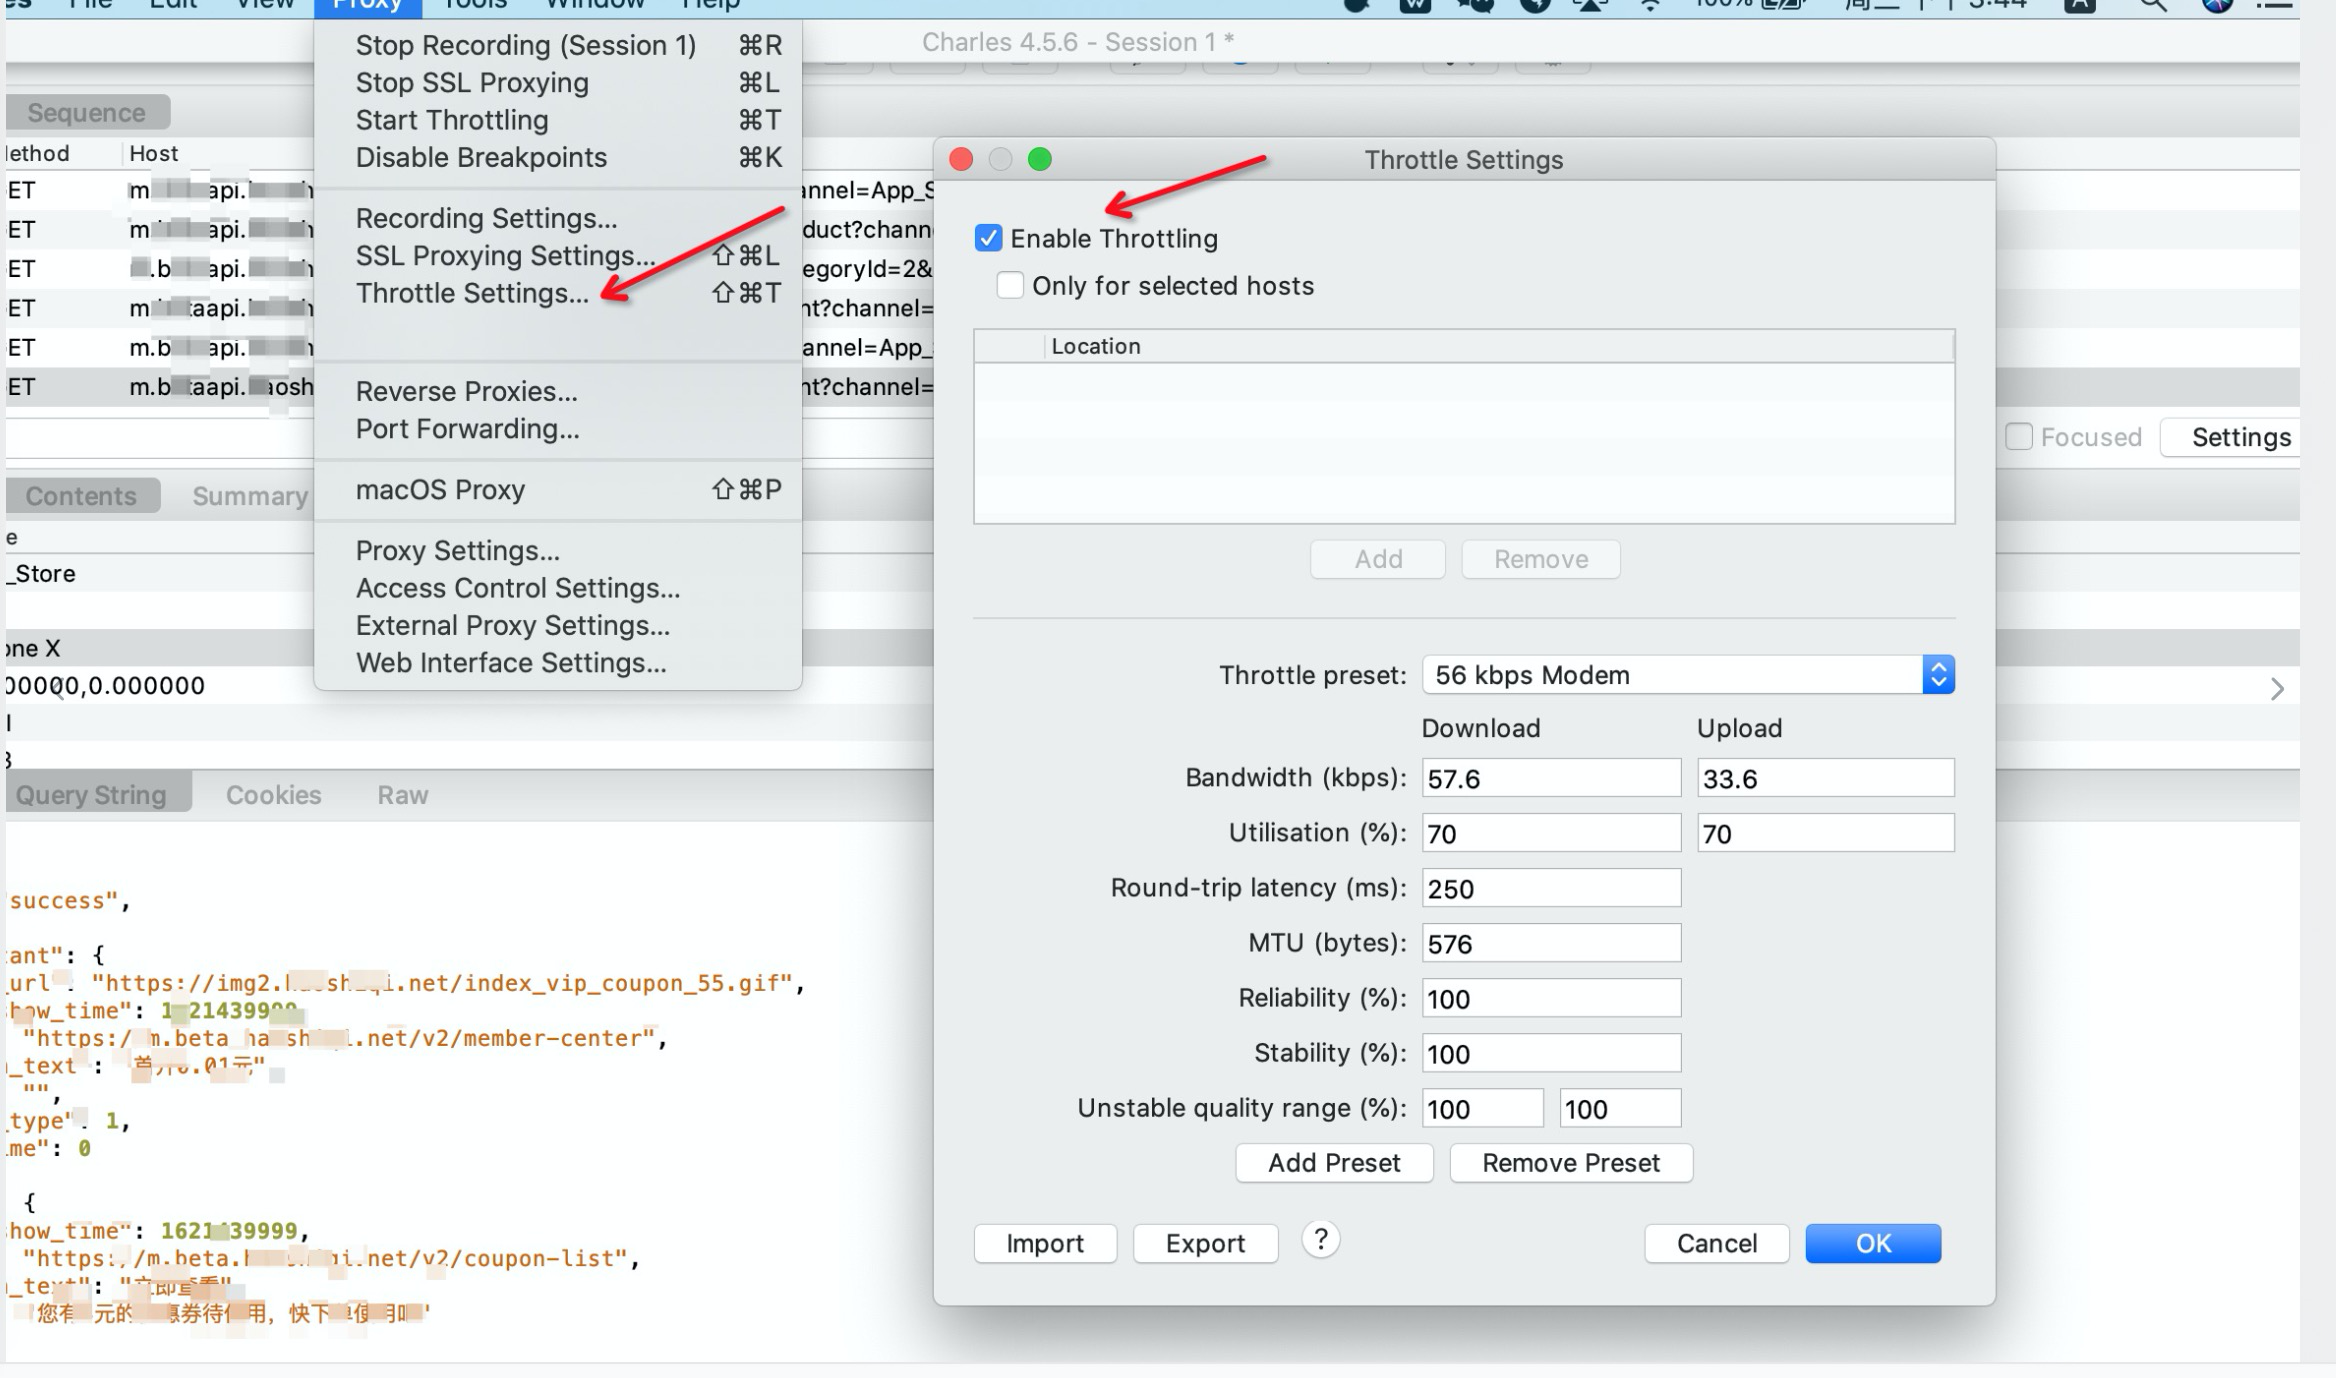Image resolution: width=2336 pixels, height=1378 pixels.
Task: Click the right chevron arrow at panel edge
Action: [x=2277, y=689]
